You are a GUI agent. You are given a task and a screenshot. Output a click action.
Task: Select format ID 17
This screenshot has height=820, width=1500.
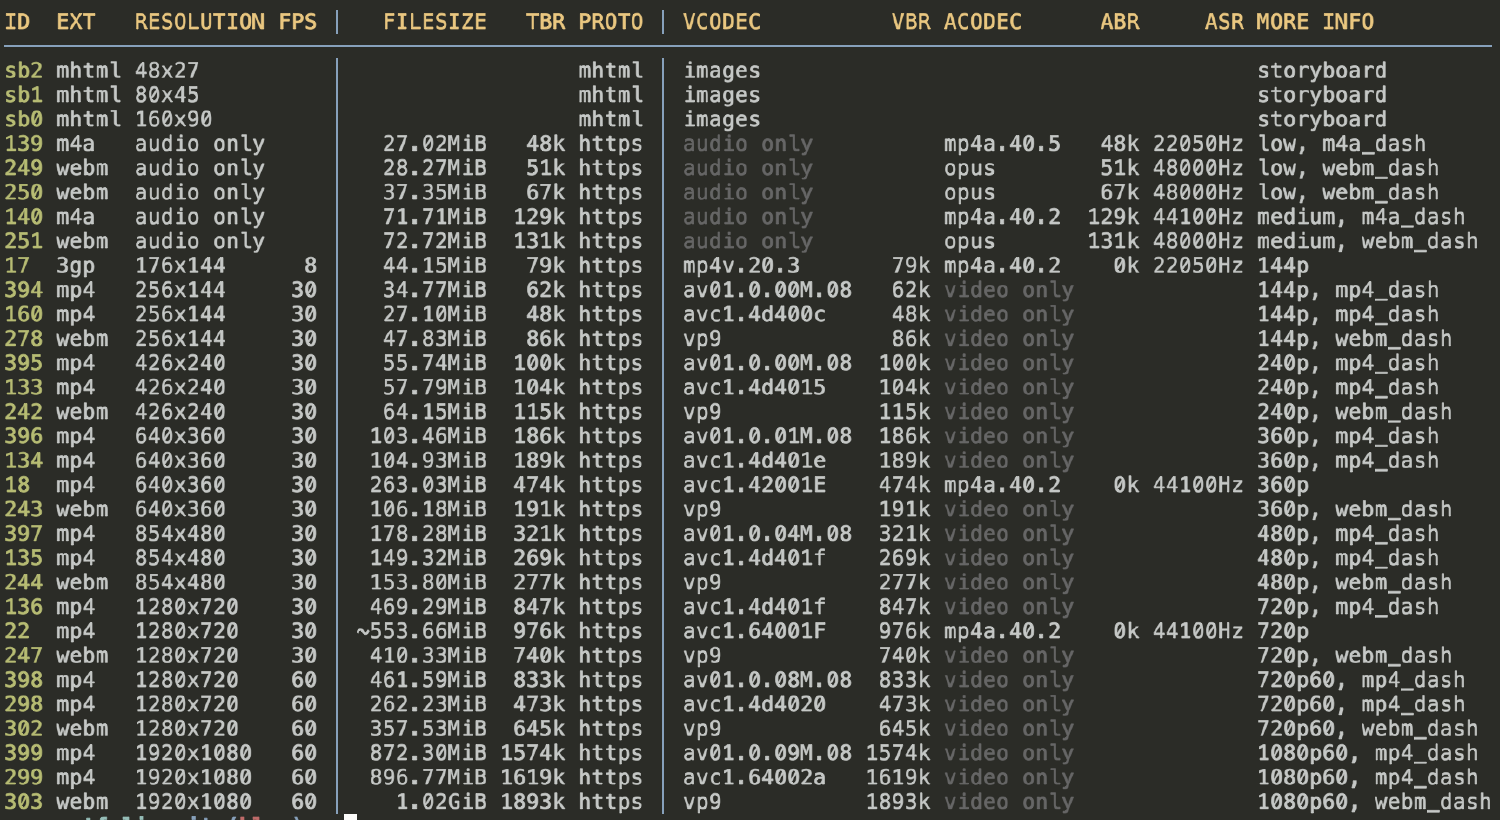17,266
